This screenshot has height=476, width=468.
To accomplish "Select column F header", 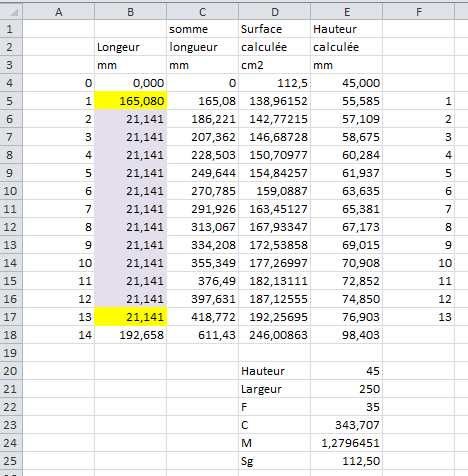I will [x=418, y=12].
